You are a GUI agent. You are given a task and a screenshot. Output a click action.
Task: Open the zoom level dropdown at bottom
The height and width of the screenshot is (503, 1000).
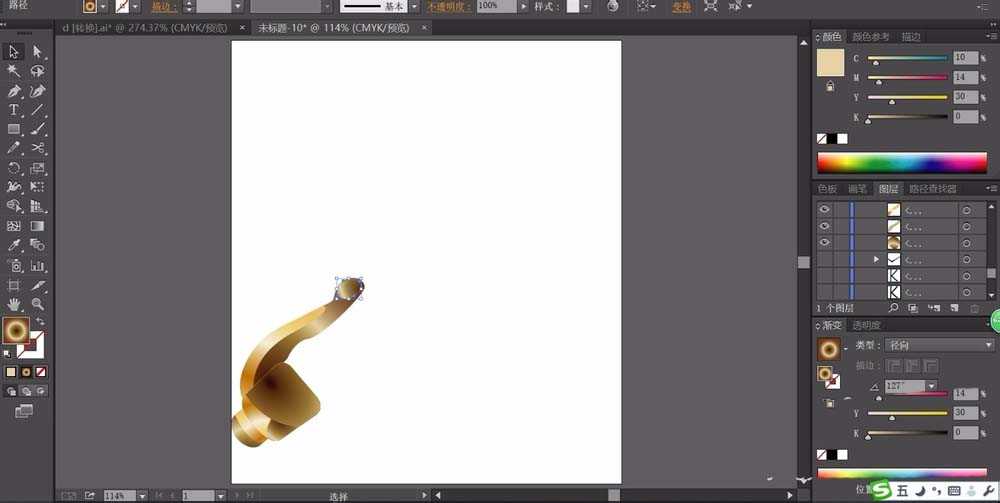click(142, 496)
